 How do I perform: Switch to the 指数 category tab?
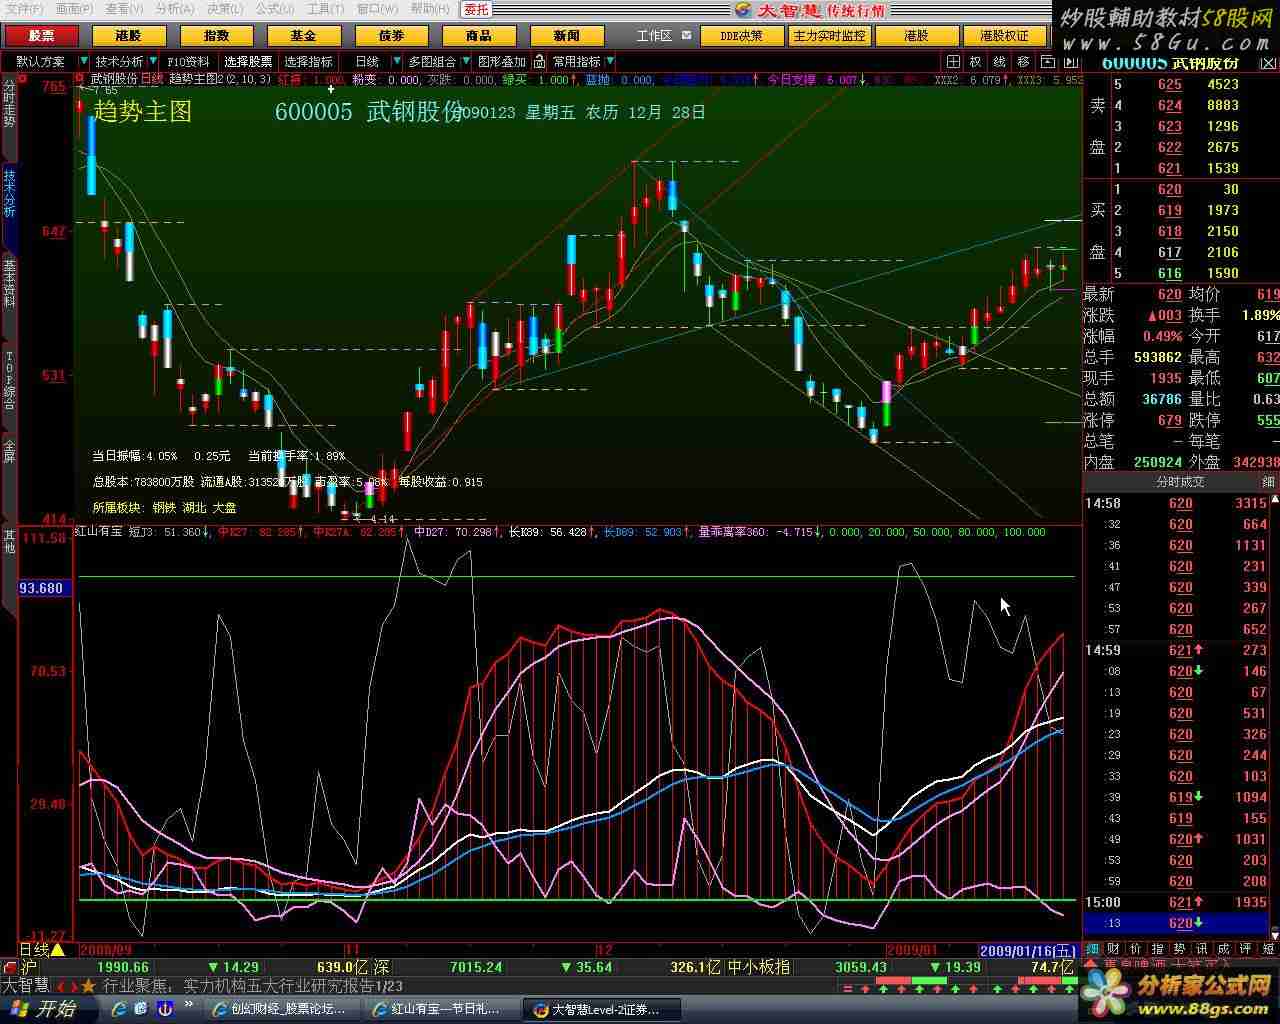[216, 35]
